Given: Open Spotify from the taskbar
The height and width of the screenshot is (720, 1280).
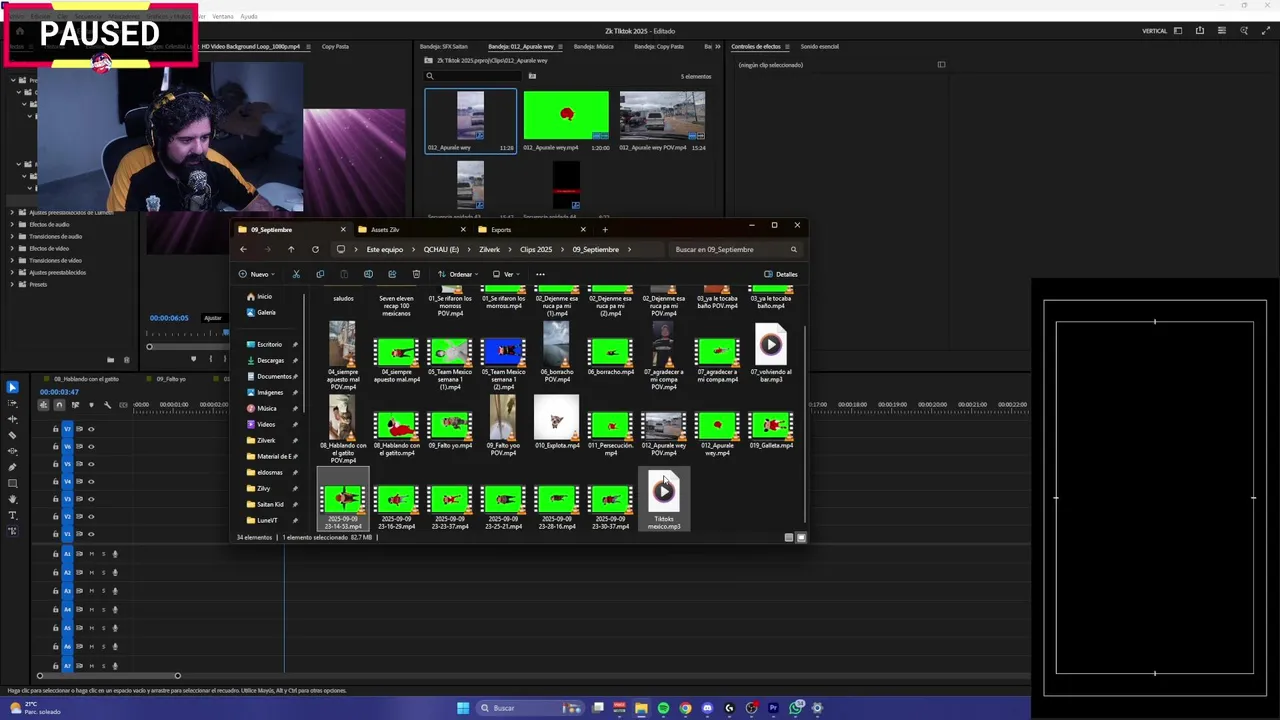Looking at the screenshot, I should click(x=663, y=708).
